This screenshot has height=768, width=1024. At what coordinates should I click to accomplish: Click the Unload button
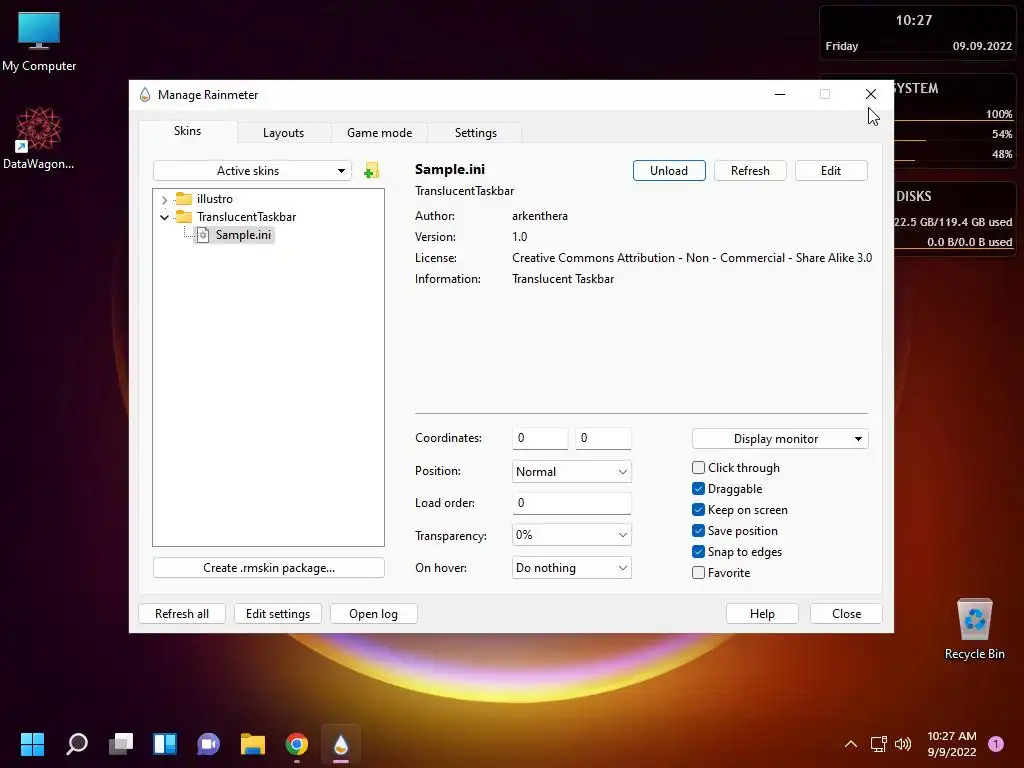(x=669, y=170)
